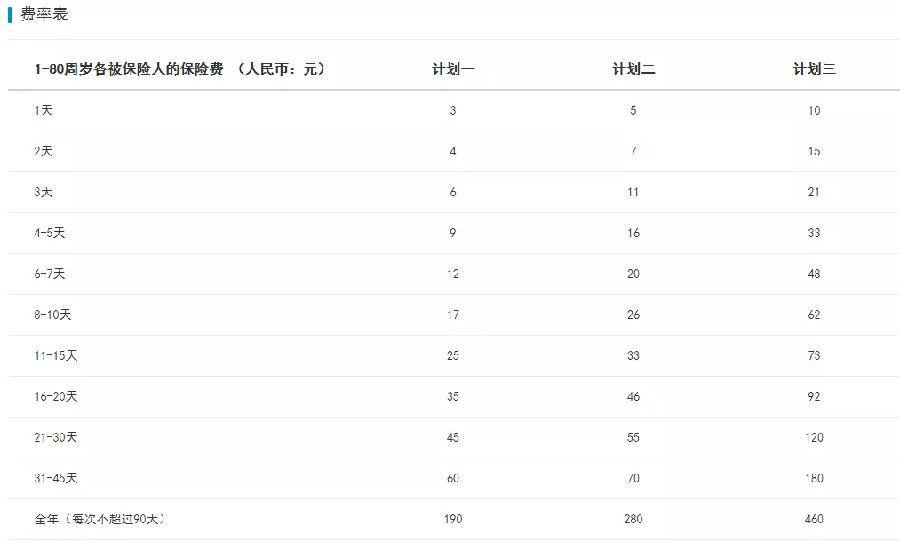This screenshot has width=900, height=542.
Task: Click the 计划三 price 460 for 全年
Action: [x=814, y=519]
